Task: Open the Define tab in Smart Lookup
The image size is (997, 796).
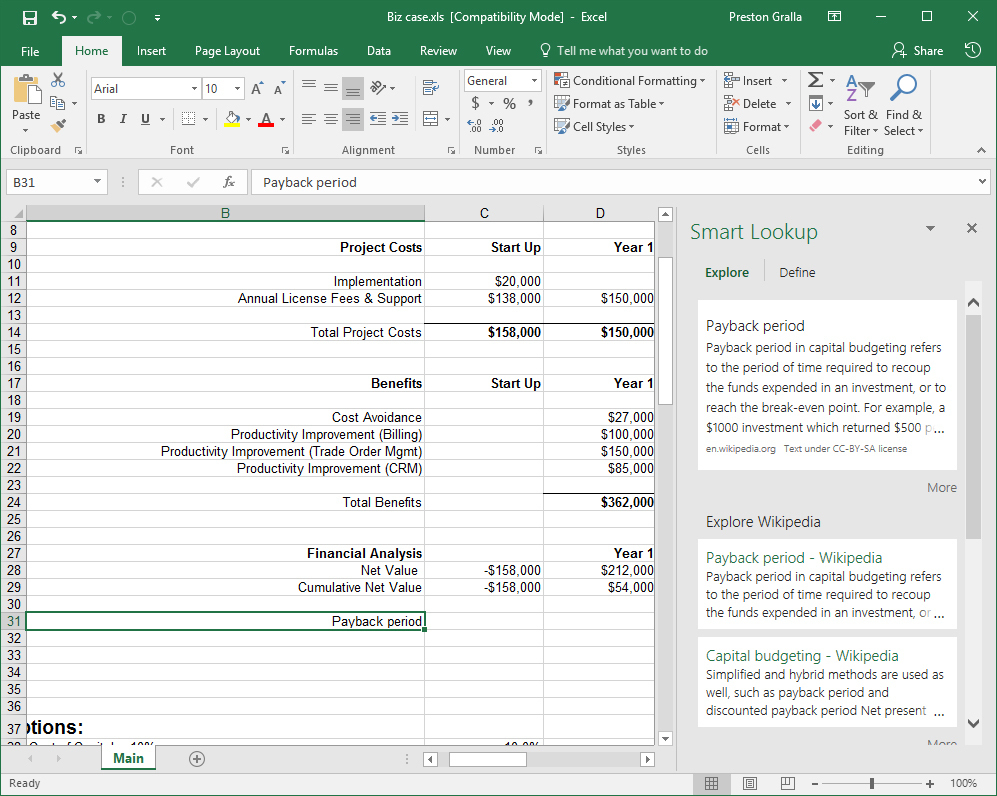Action: [x=797, y=272]
